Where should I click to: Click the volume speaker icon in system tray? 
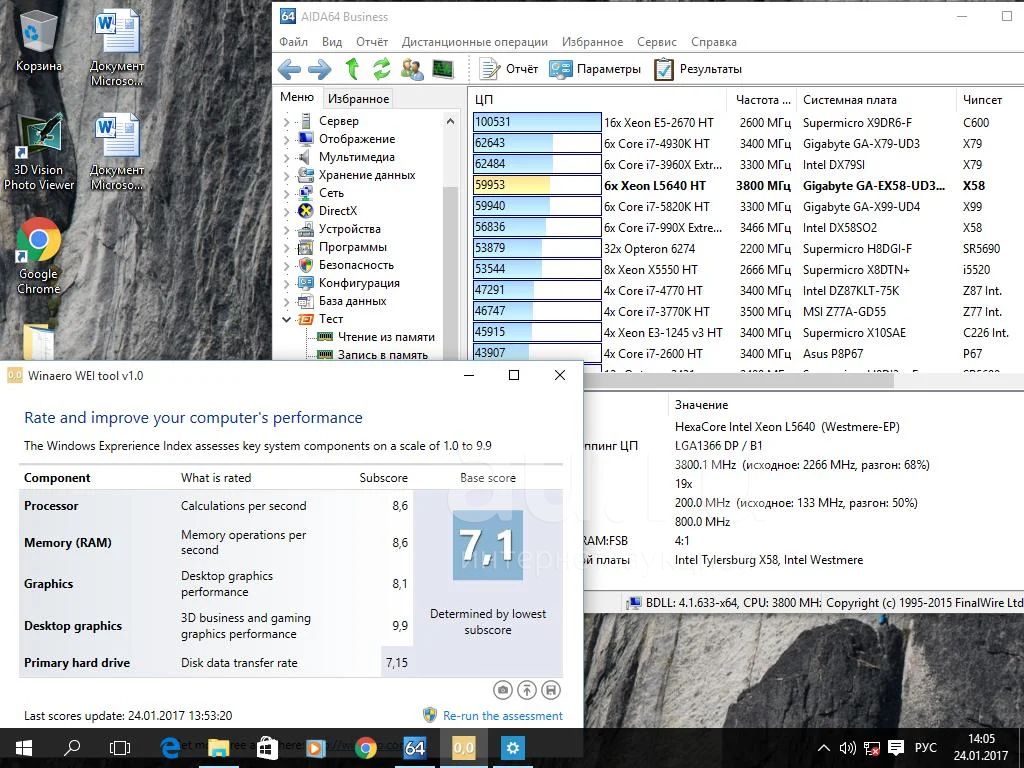[847, 748]
